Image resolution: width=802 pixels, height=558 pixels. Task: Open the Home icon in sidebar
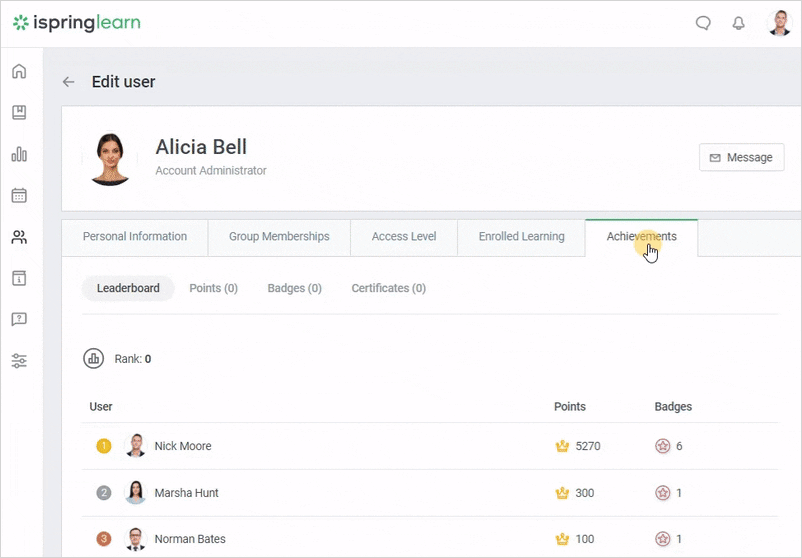[19, 72]
